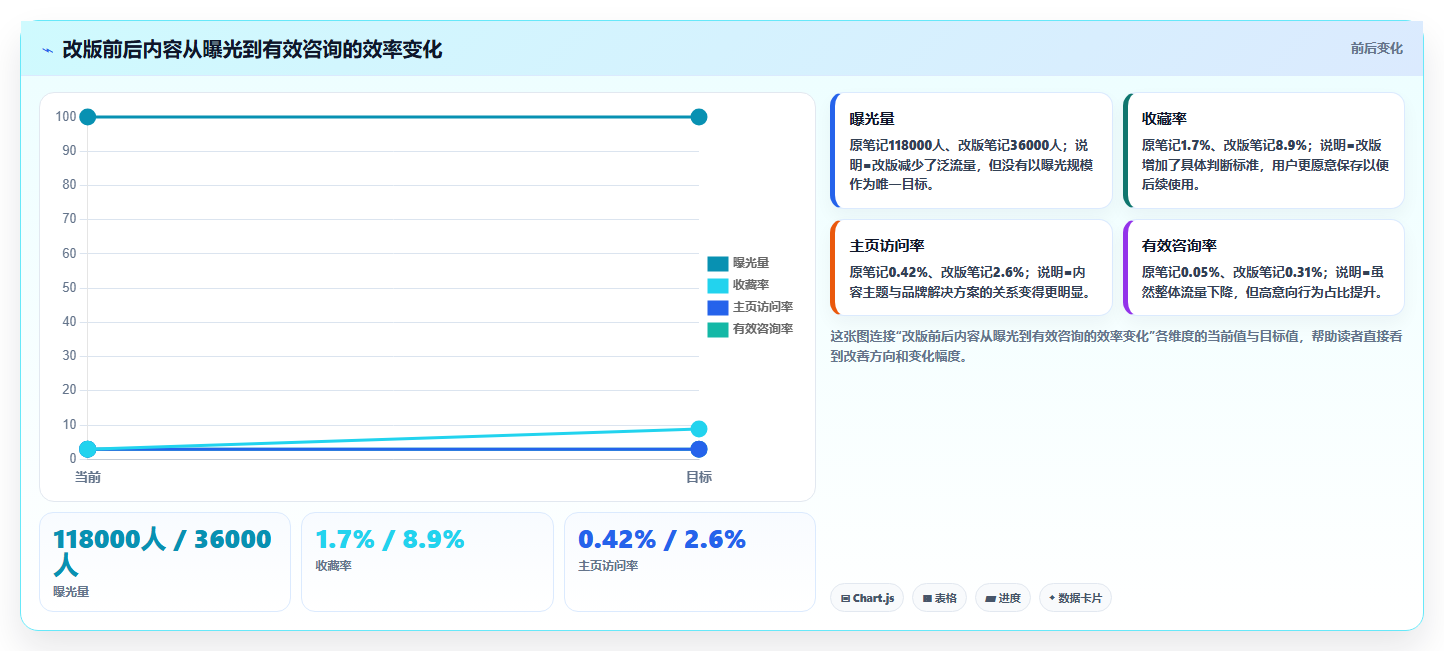Click the 118000人 / 36000人 stat value
Viewport: 1444px width, 651px height.
point(163,552)
